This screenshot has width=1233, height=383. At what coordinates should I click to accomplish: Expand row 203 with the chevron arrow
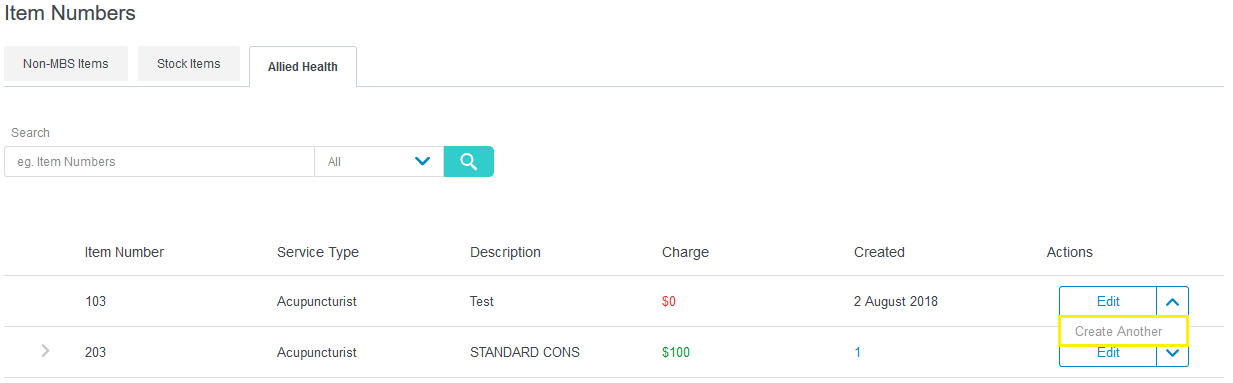(x=45, y=351)
